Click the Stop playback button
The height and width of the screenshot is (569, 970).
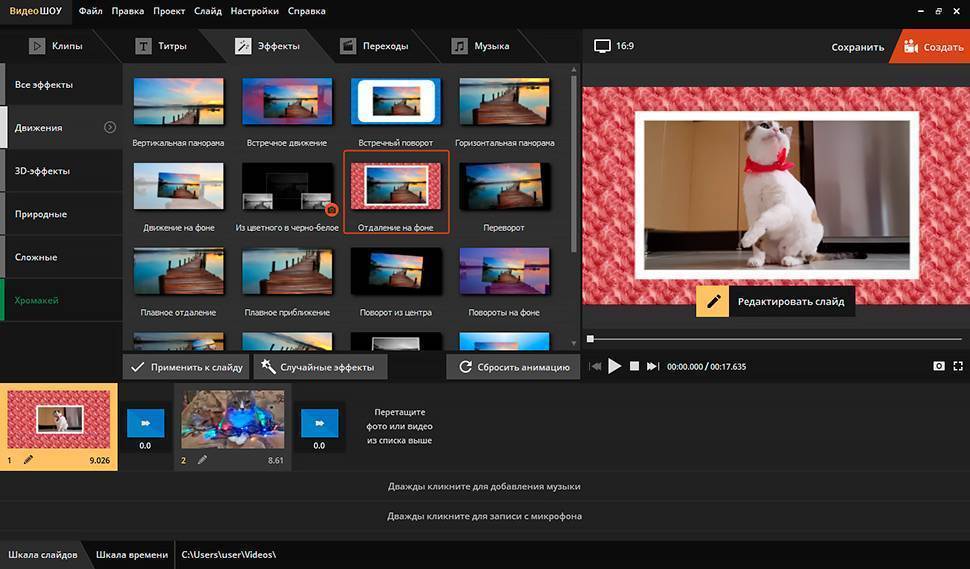634,367
